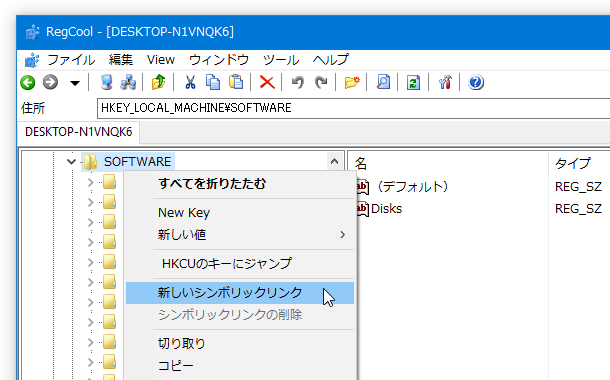Click the Undo arrow icon
The image size is (610, 380).
pos(298,82)
